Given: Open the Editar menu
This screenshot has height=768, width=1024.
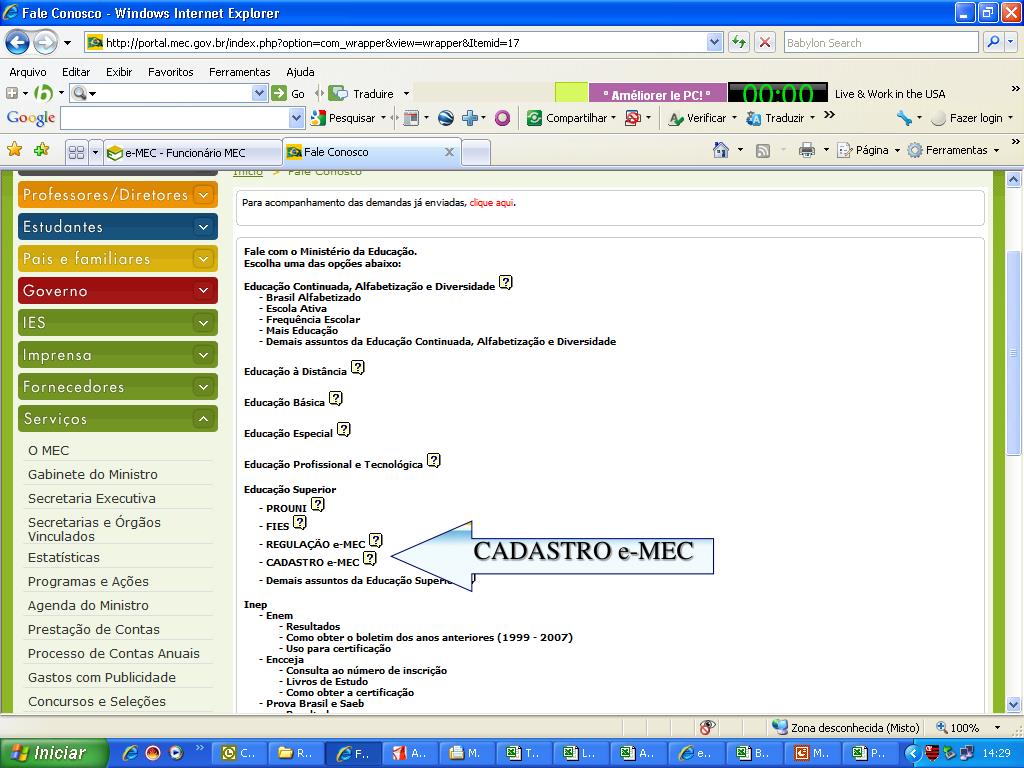Looking at the screenshot, I should tap(76, 72).
